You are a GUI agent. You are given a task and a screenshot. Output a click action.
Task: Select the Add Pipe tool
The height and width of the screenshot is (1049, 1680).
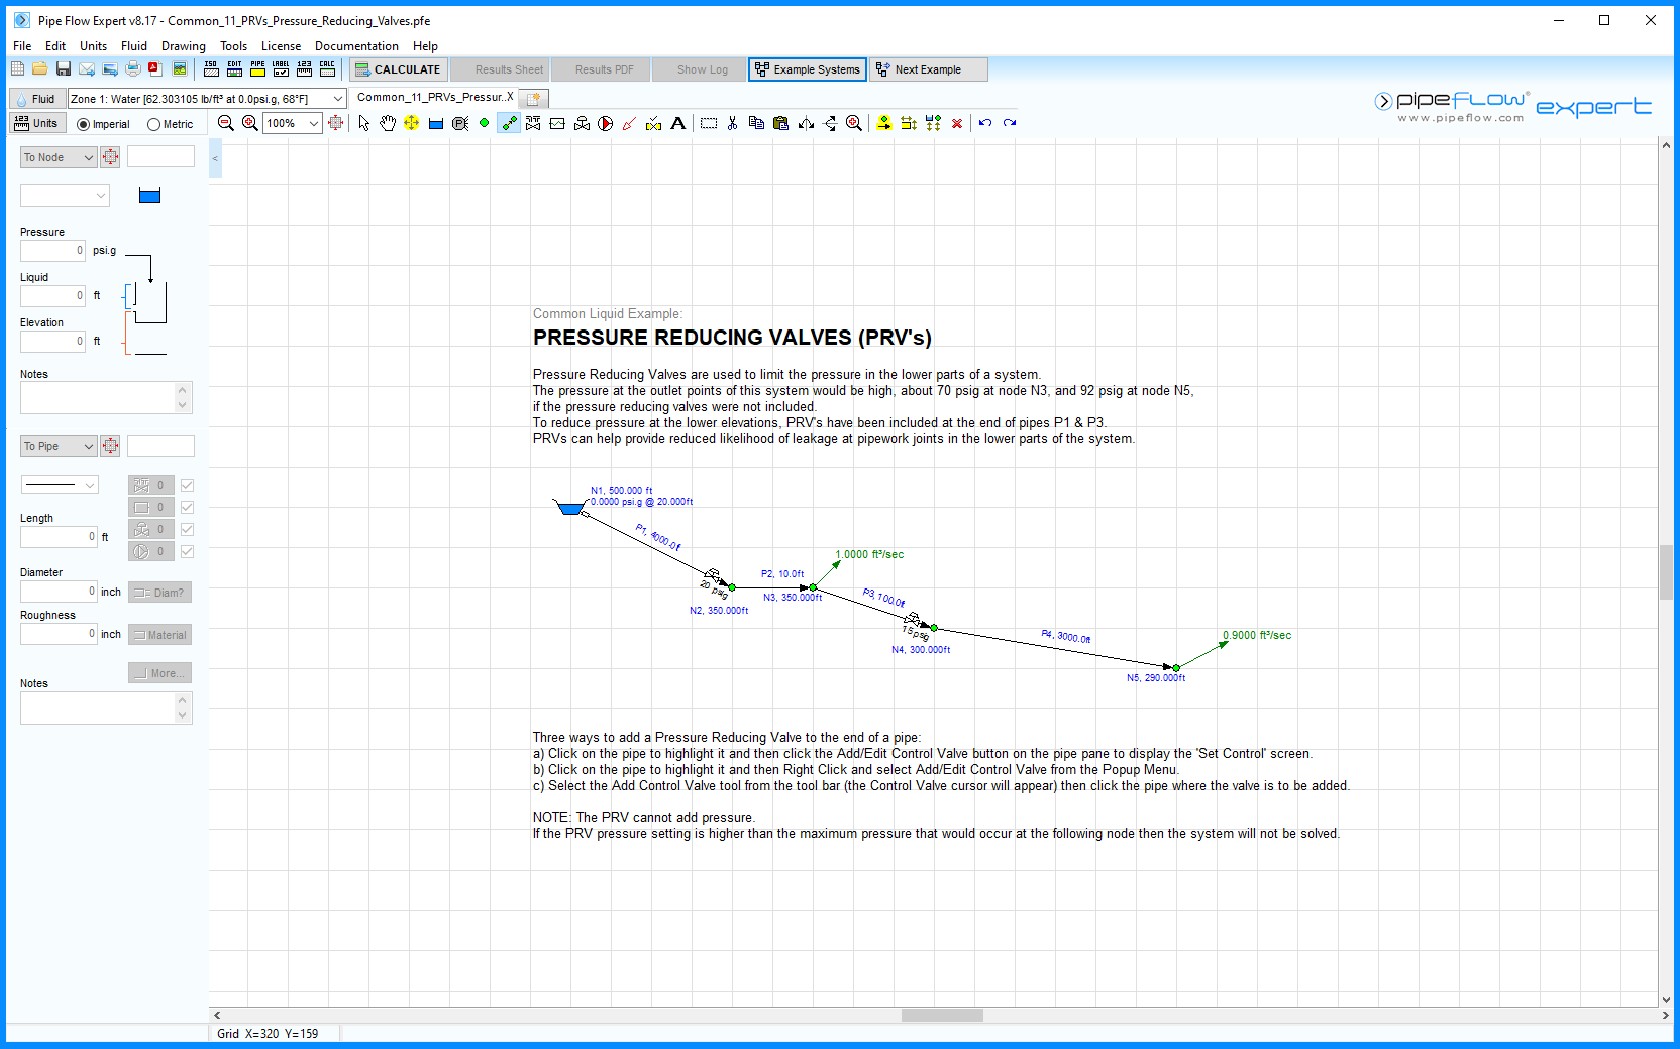(x=509, y=123)
